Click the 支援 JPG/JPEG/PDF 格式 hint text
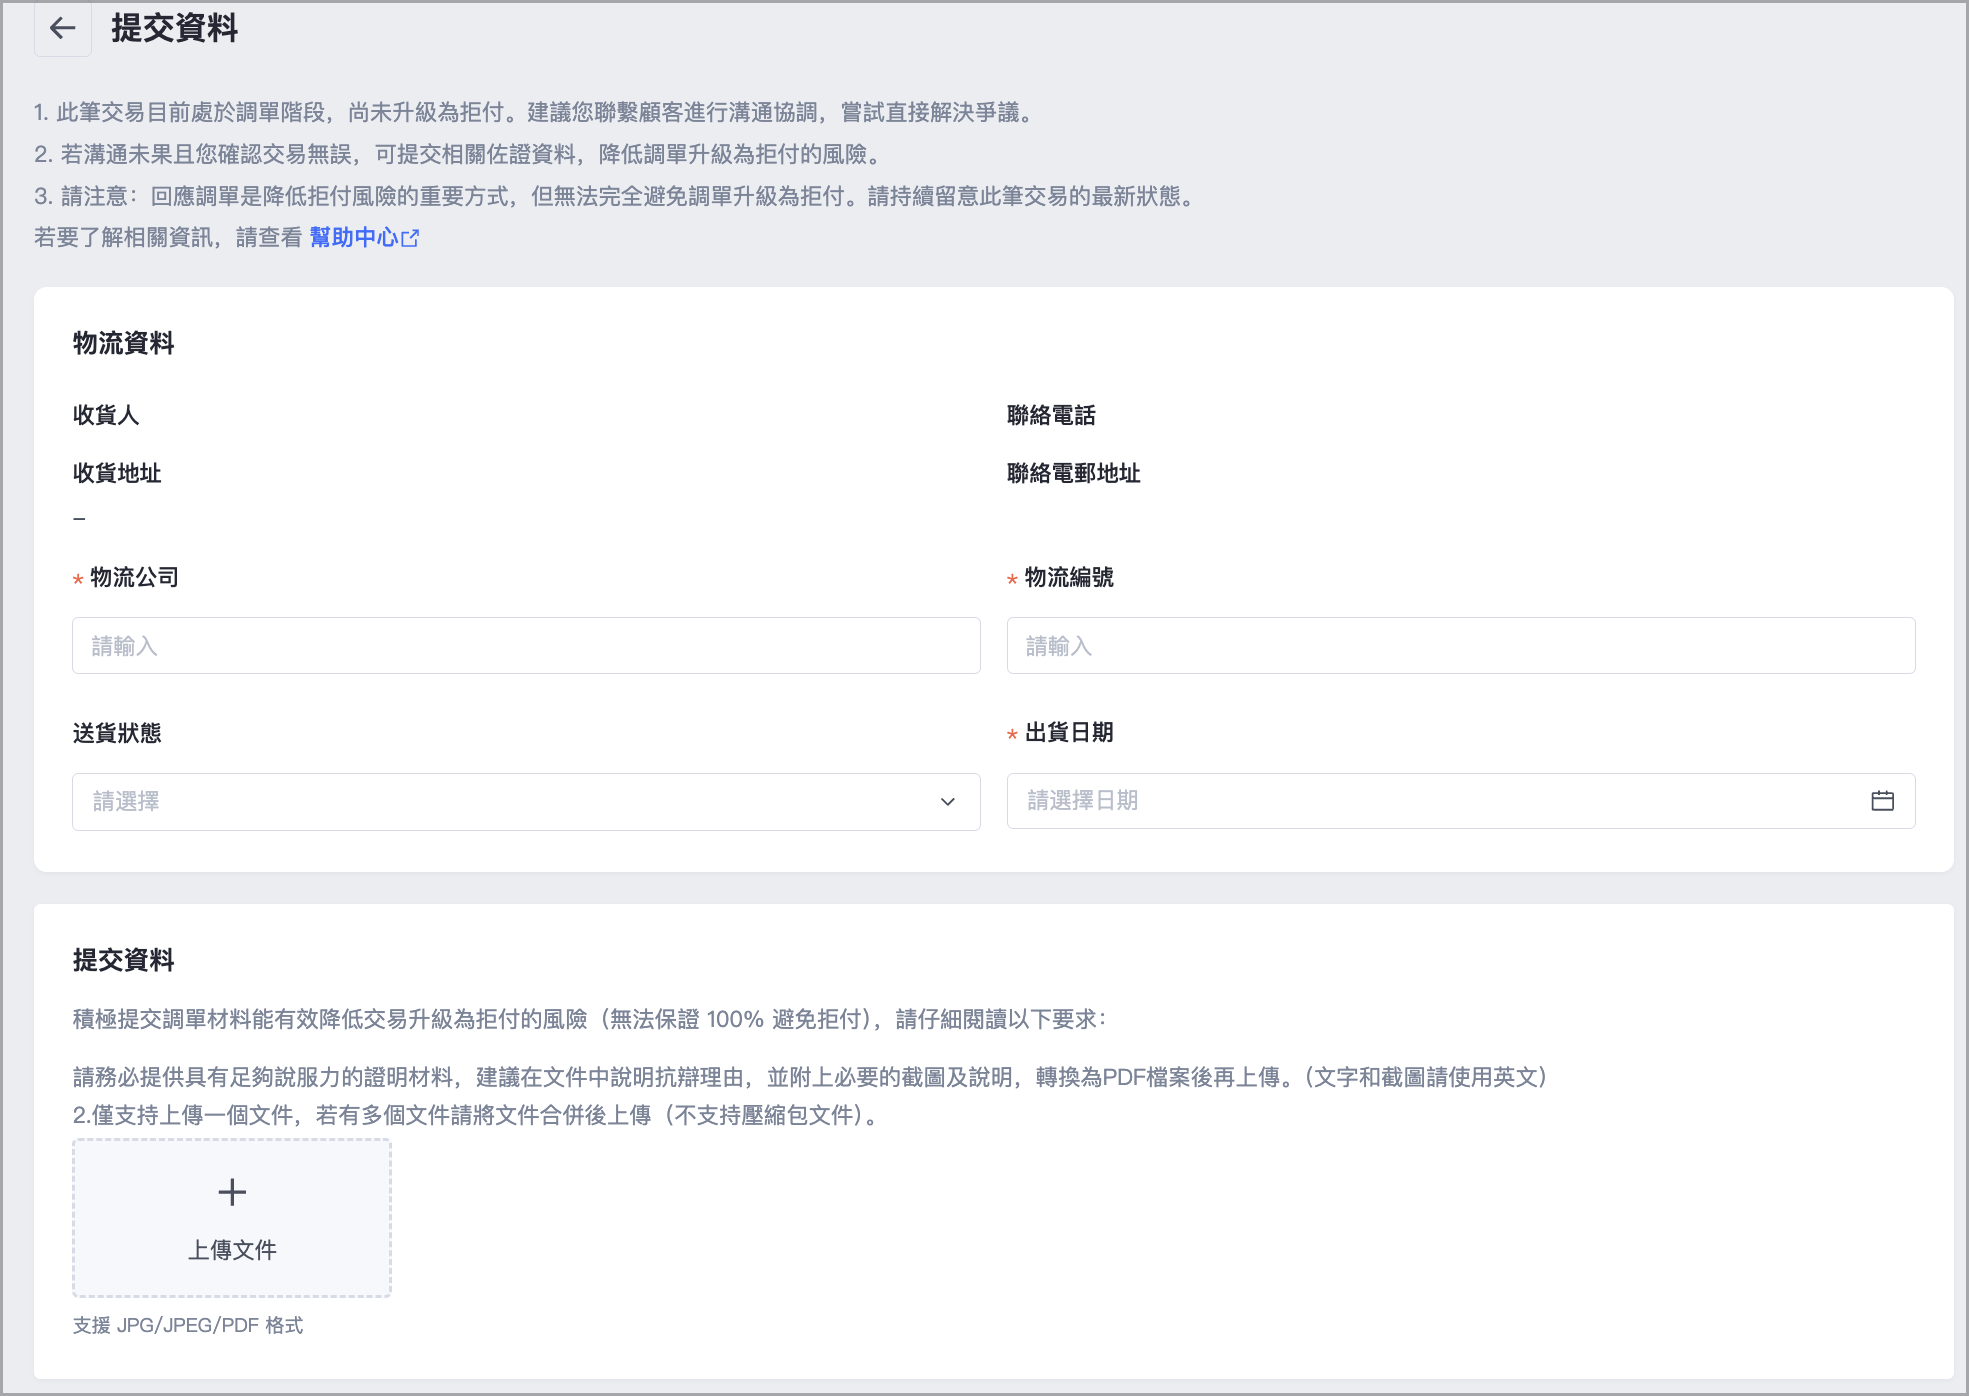Viewport: 1969px width, 1396px height. 188,1325
